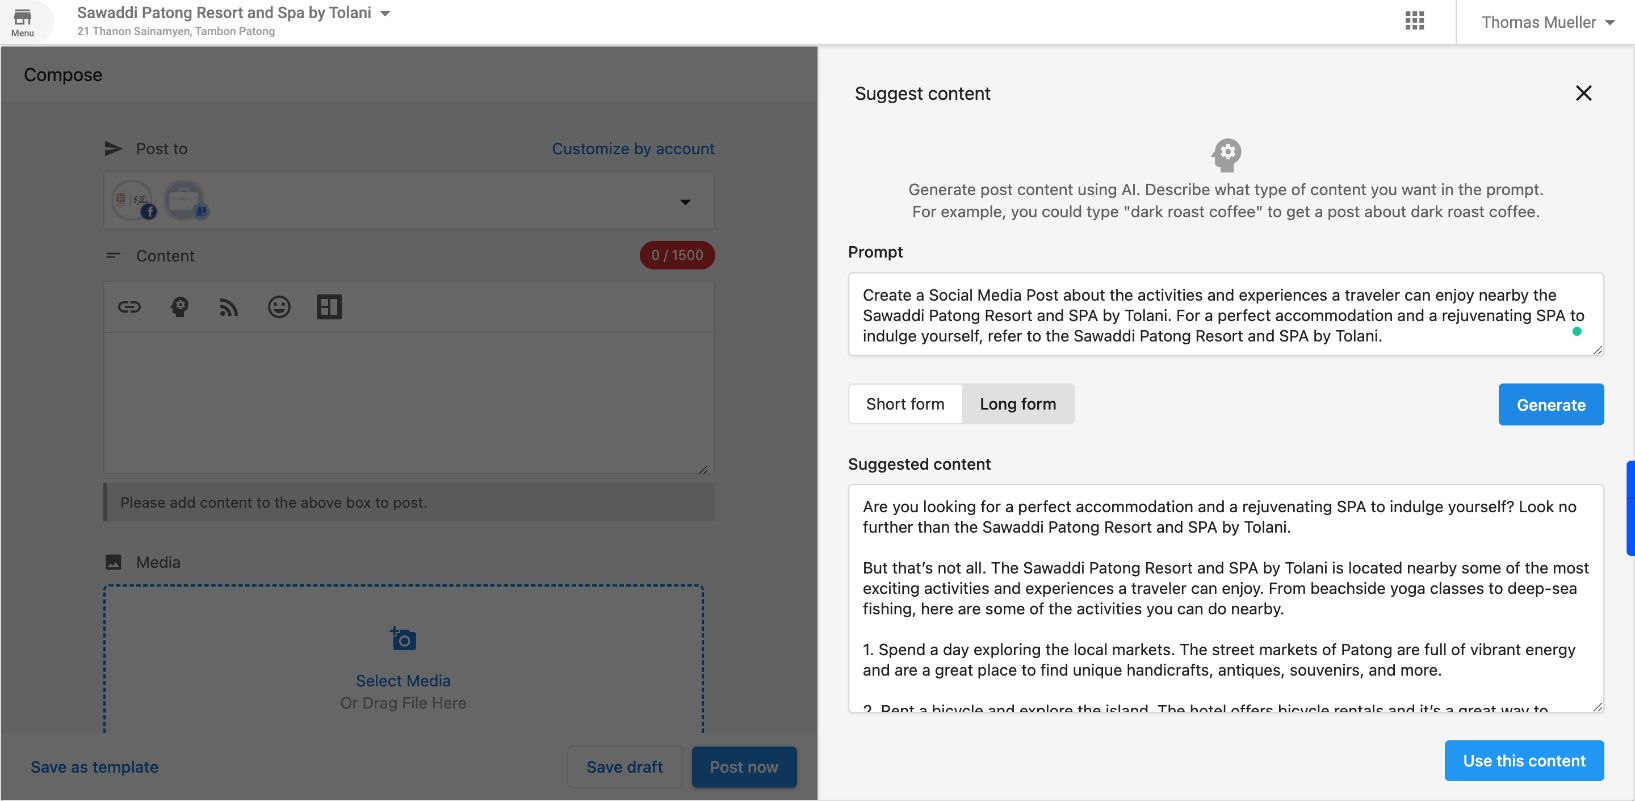Open the emoji picker icon
Image resolution: width=1635 pixels, height=801 pixels.
point(279,307)
